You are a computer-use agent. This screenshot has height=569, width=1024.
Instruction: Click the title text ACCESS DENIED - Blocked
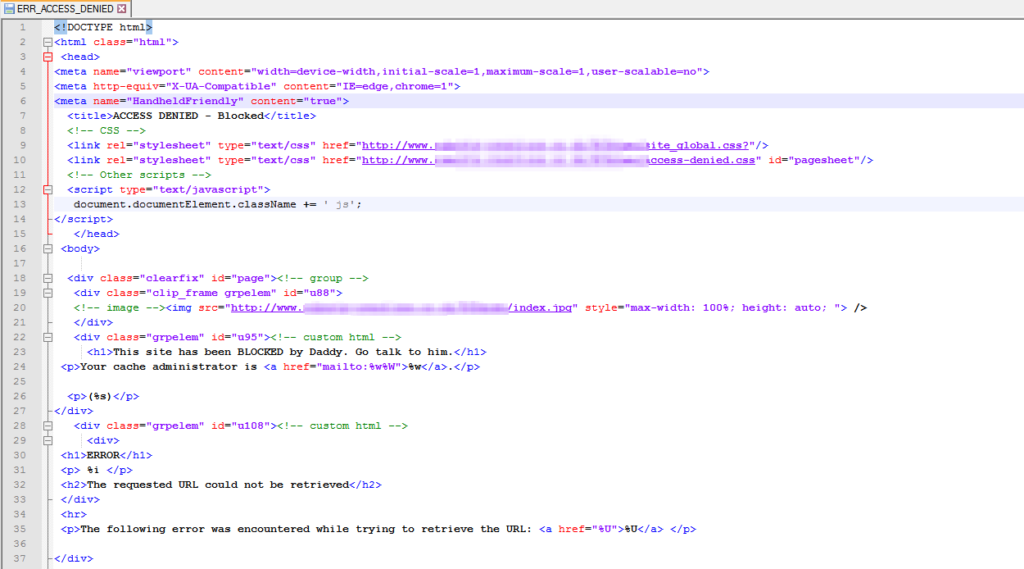point(188,116)
